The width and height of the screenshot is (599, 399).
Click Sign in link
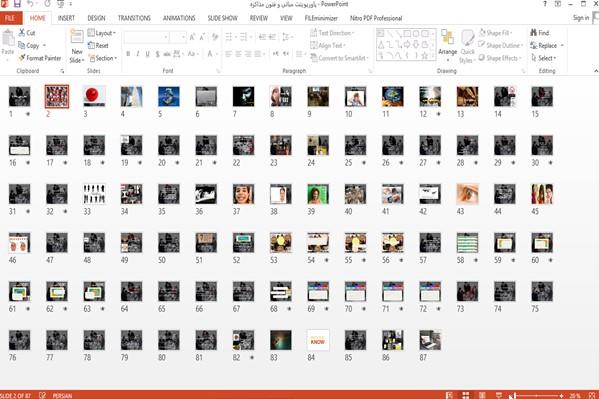pos(581,18)
